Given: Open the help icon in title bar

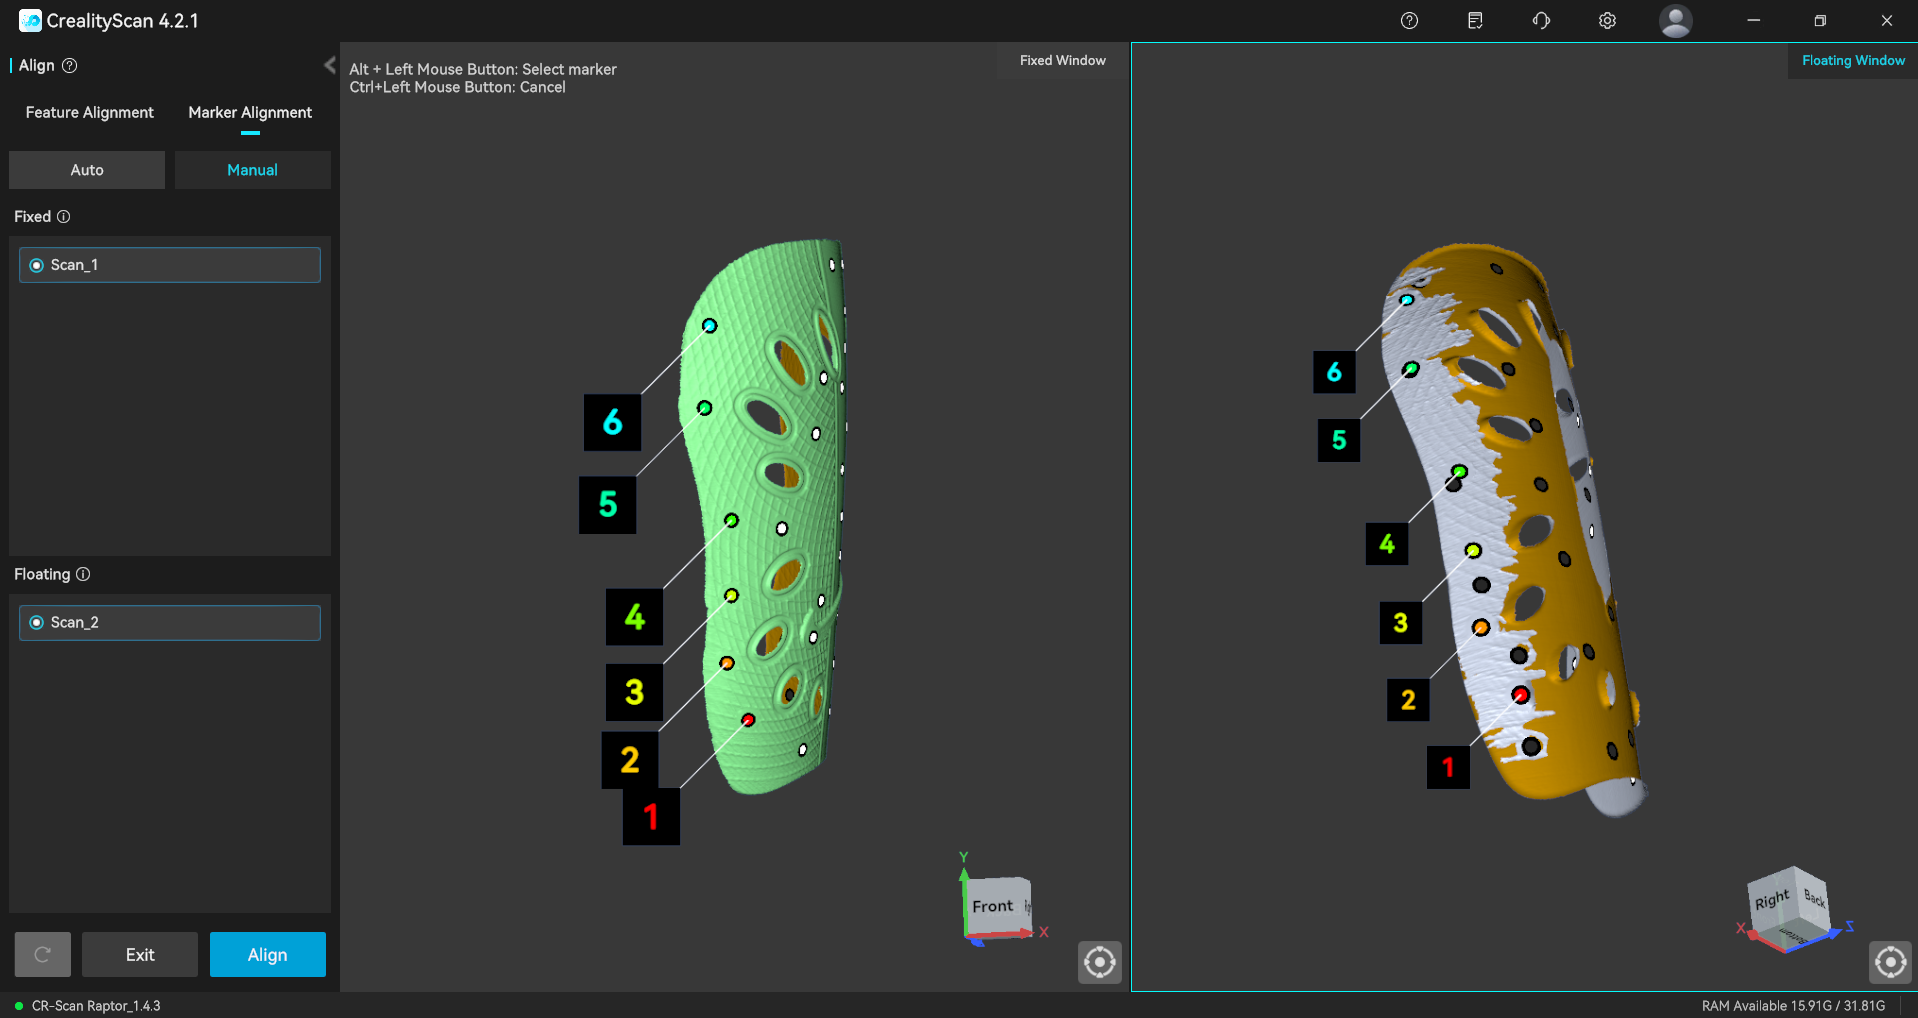Looking at the screenshot, I should click(x=1409, y=20).
